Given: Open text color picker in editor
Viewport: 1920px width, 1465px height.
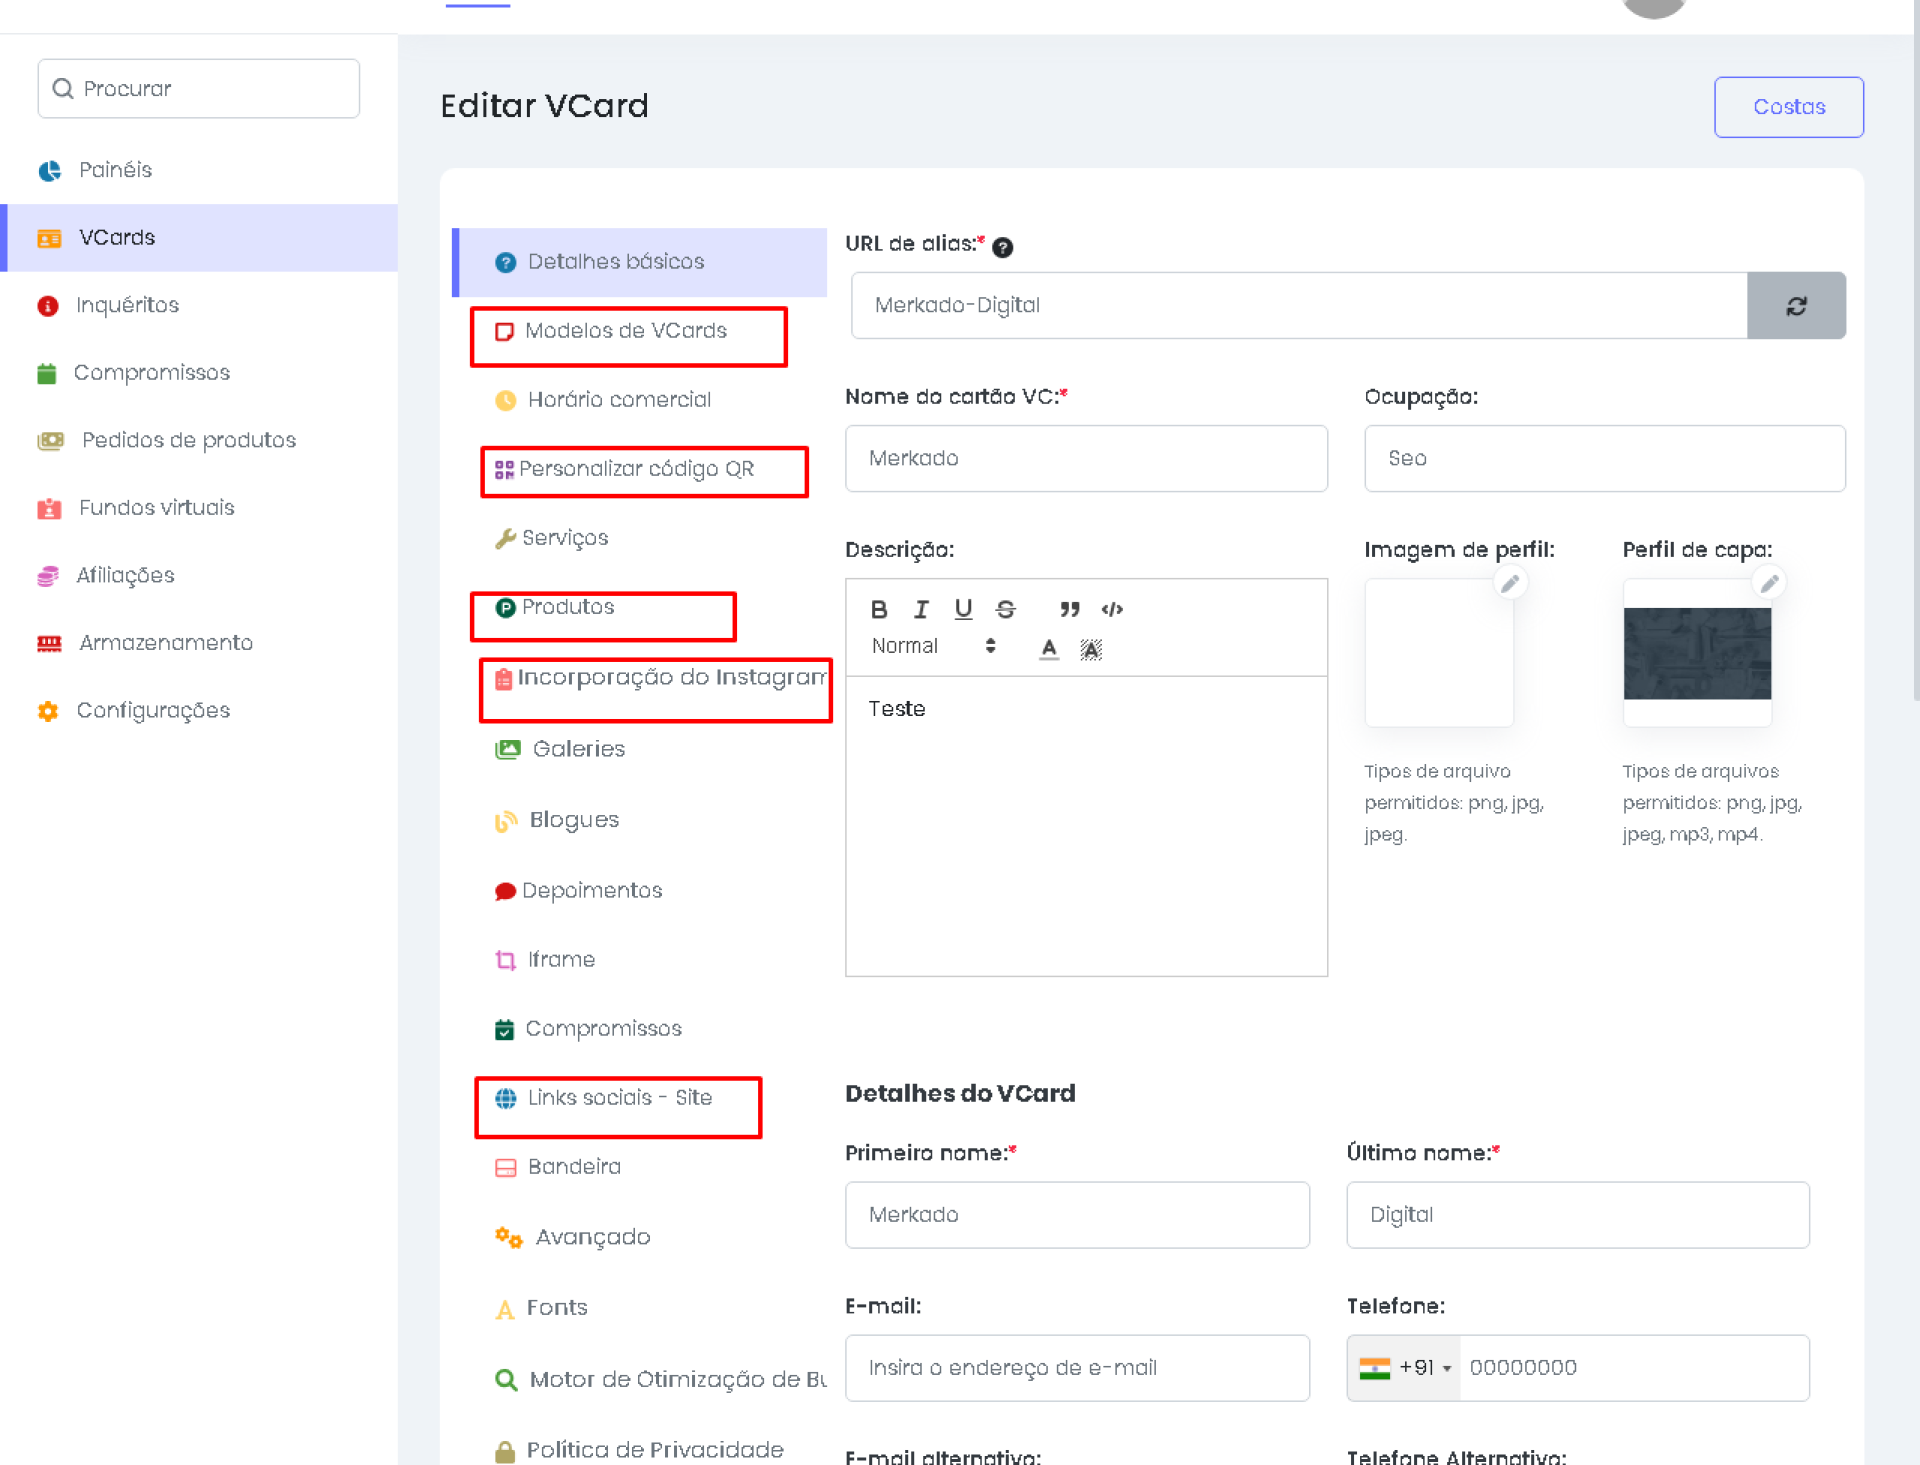Looking at the screenshot, I should pos(1048,649).
